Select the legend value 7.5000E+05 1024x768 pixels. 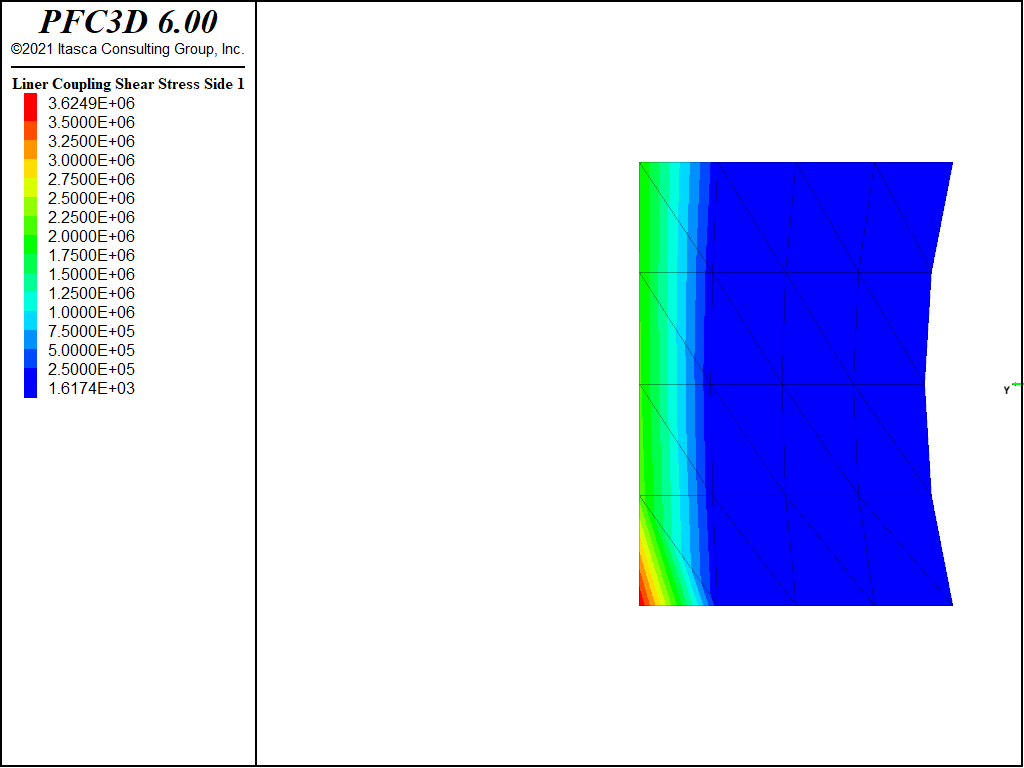(x=91, y=331)
